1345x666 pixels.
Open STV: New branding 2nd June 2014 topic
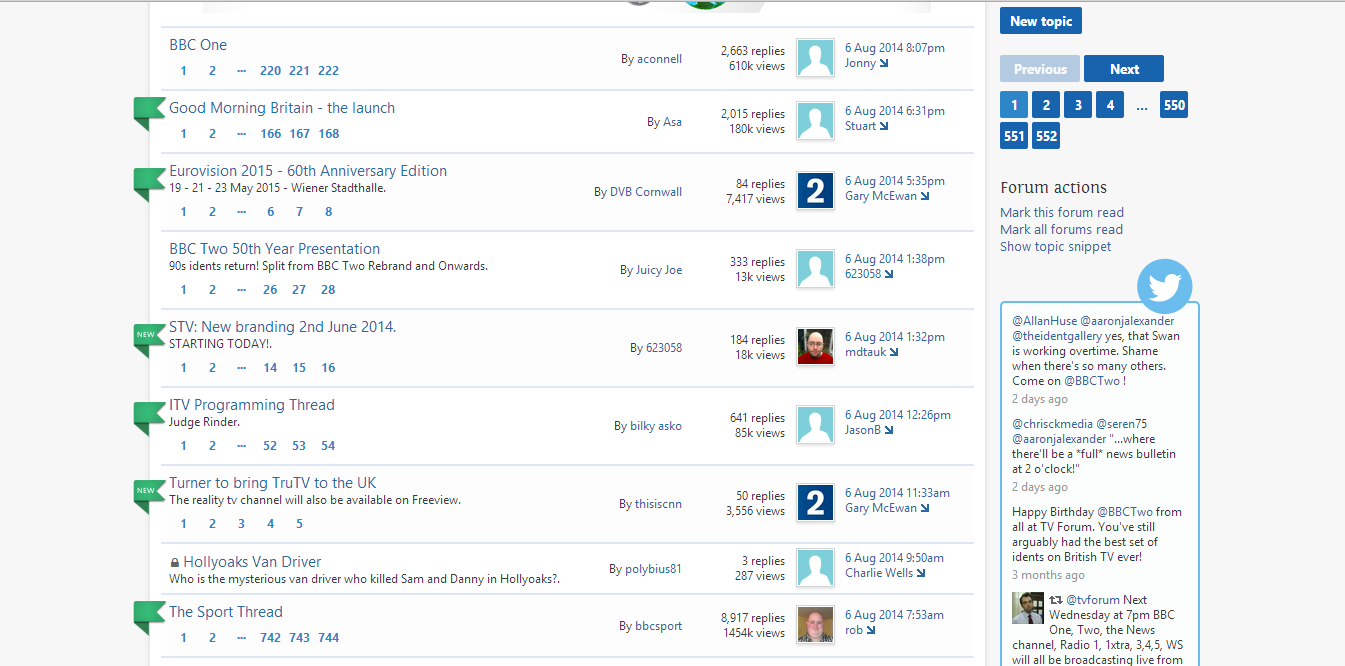283,327
